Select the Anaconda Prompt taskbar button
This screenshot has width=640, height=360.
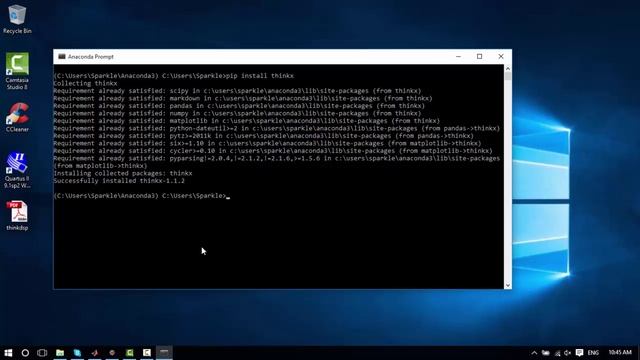164,353
